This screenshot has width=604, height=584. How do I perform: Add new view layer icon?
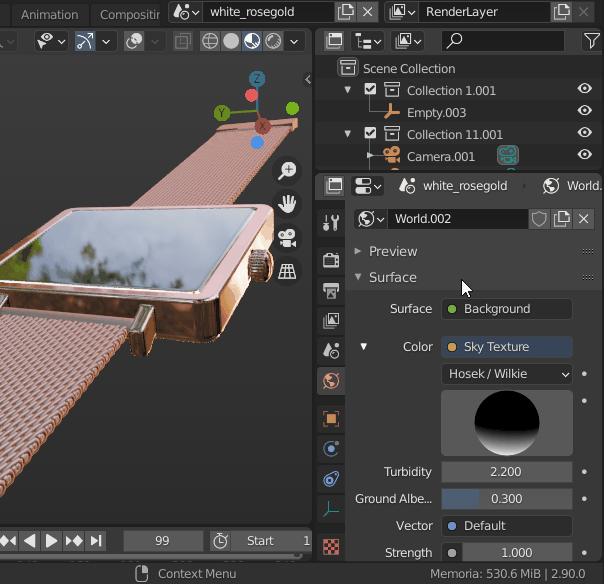562,12
